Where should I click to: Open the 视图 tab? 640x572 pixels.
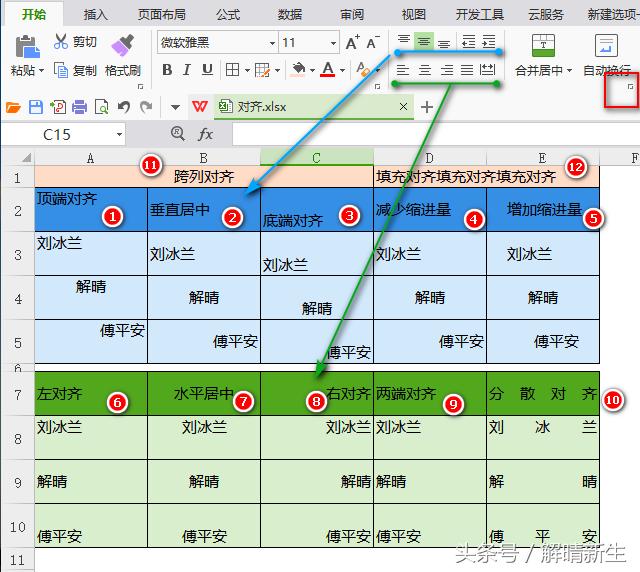pyautogui.click(x=414, y=15)
